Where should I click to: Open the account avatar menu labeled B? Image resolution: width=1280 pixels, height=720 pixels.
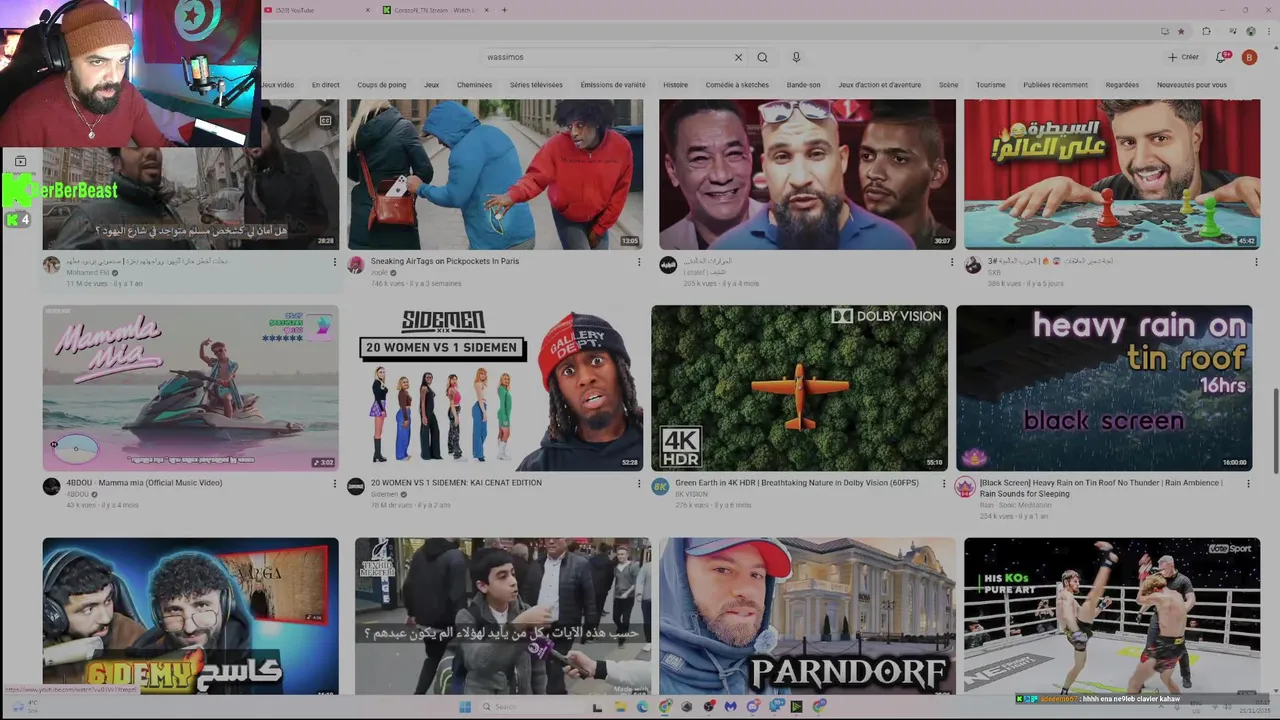[x=1249, y=57]
